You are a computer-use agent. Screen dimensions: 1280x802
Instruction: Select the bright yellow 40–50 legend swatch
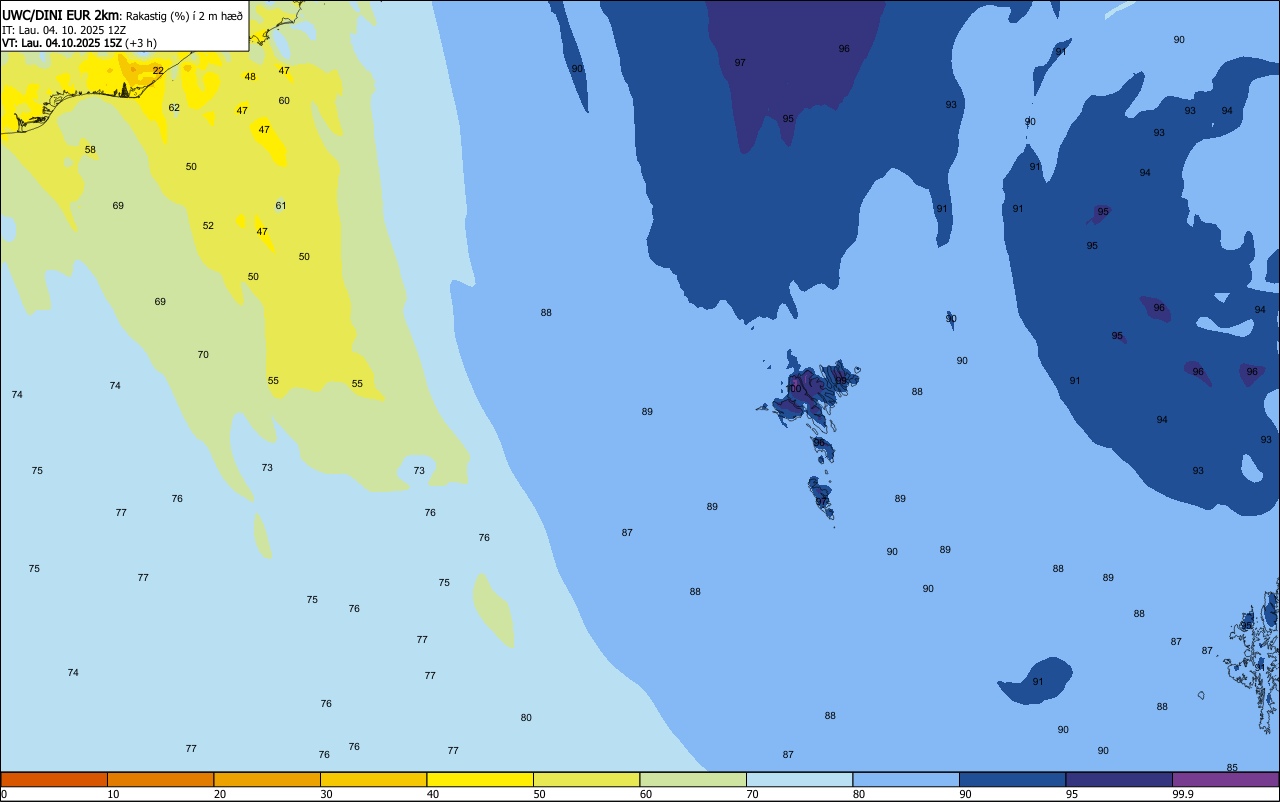(480, 779)
